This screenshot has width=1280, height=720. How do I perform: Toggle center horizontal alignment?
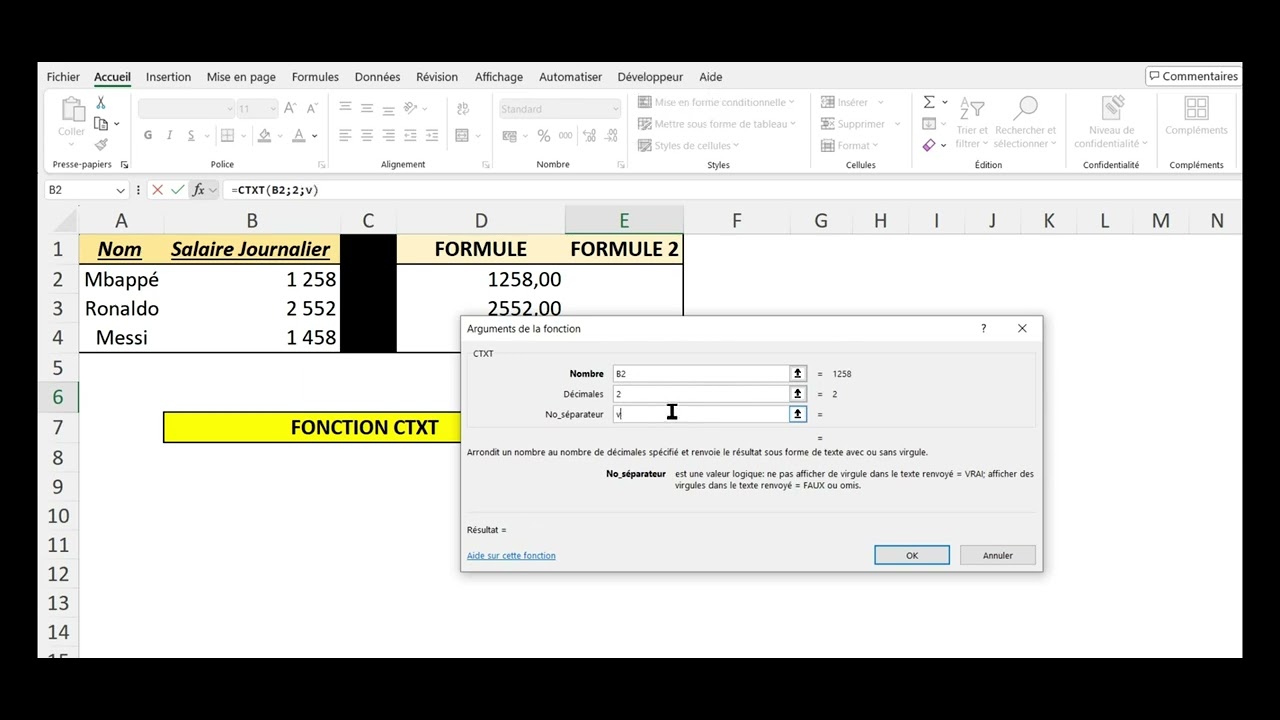click(367, 135)
